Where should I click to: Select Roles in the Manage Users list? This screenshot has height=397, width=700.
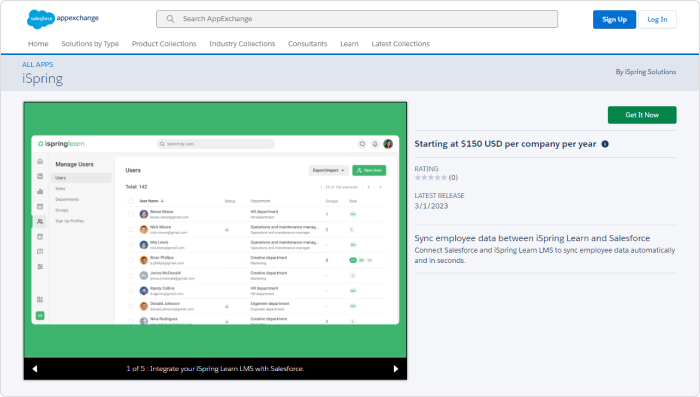[60, 188]
